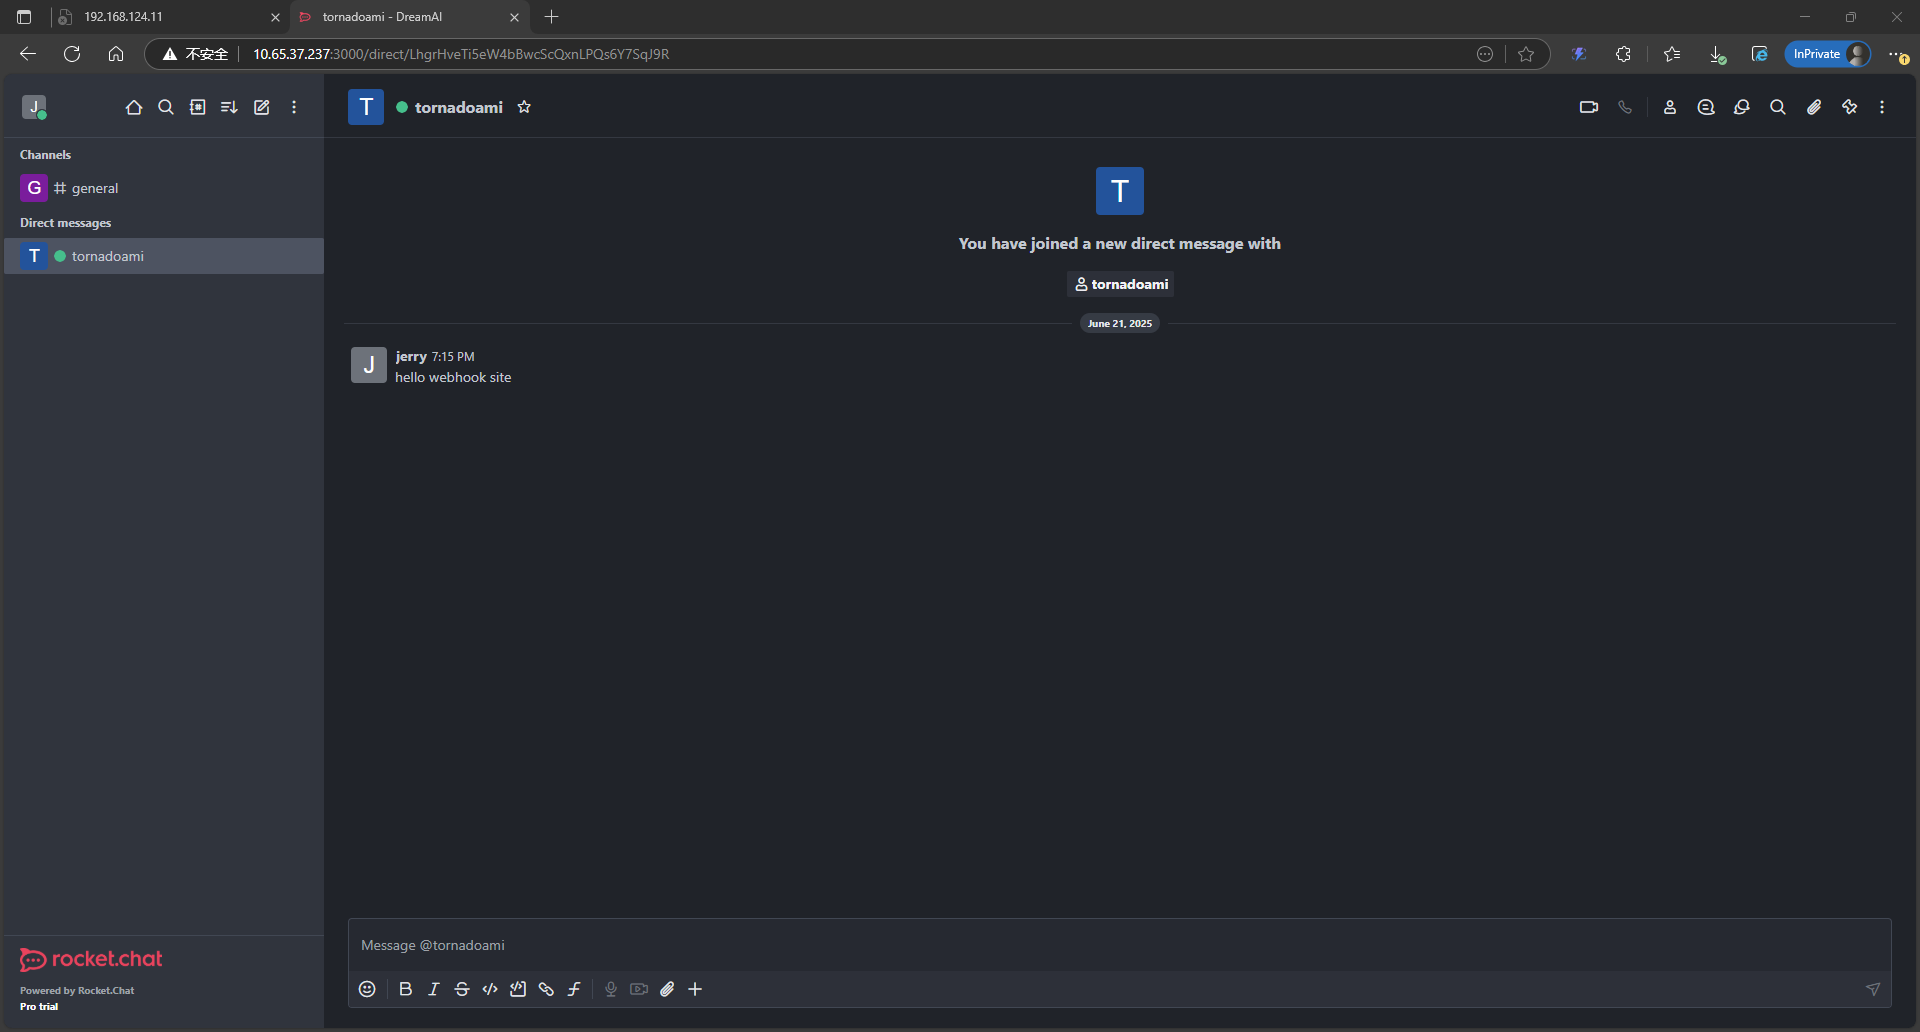Image resolution: width=1920 pixels, height=1032 pixels.
Task: Click the voice call phone icon
Action: click(x=1625, y=107)
